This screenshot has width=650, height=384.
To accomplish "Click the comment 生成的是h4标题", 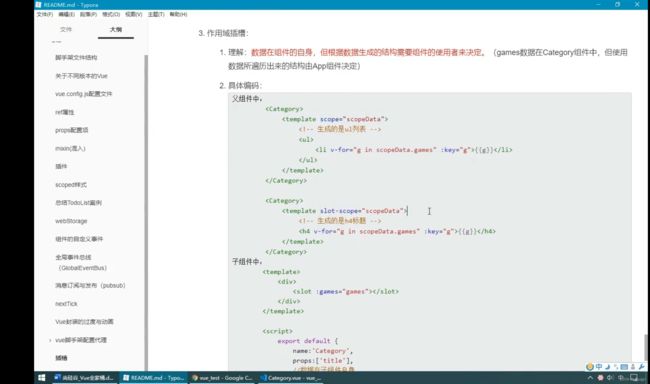I will click(340, 221).
